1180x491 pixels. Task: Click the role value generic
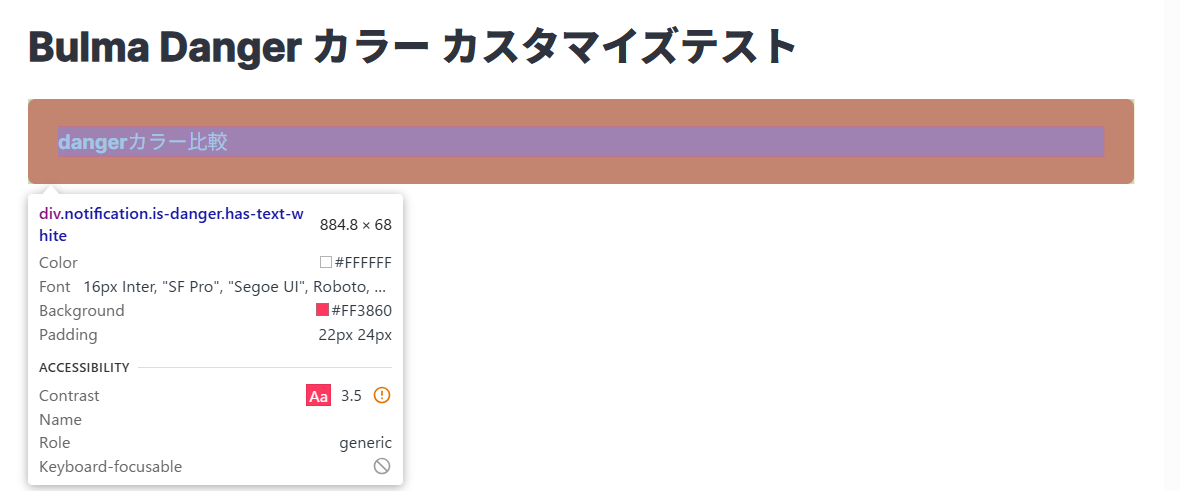[365, 443]
